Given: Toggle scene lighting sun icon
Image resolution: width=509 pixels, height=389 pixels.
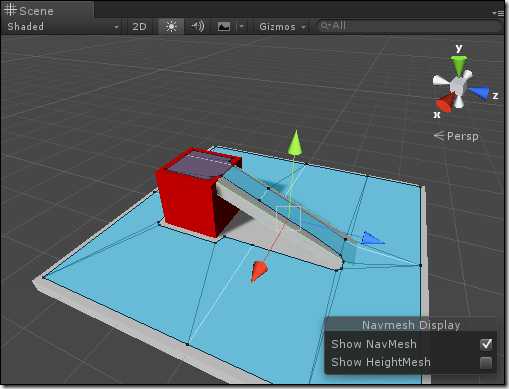Looking at the screenshot, I should tap(171, 26).
